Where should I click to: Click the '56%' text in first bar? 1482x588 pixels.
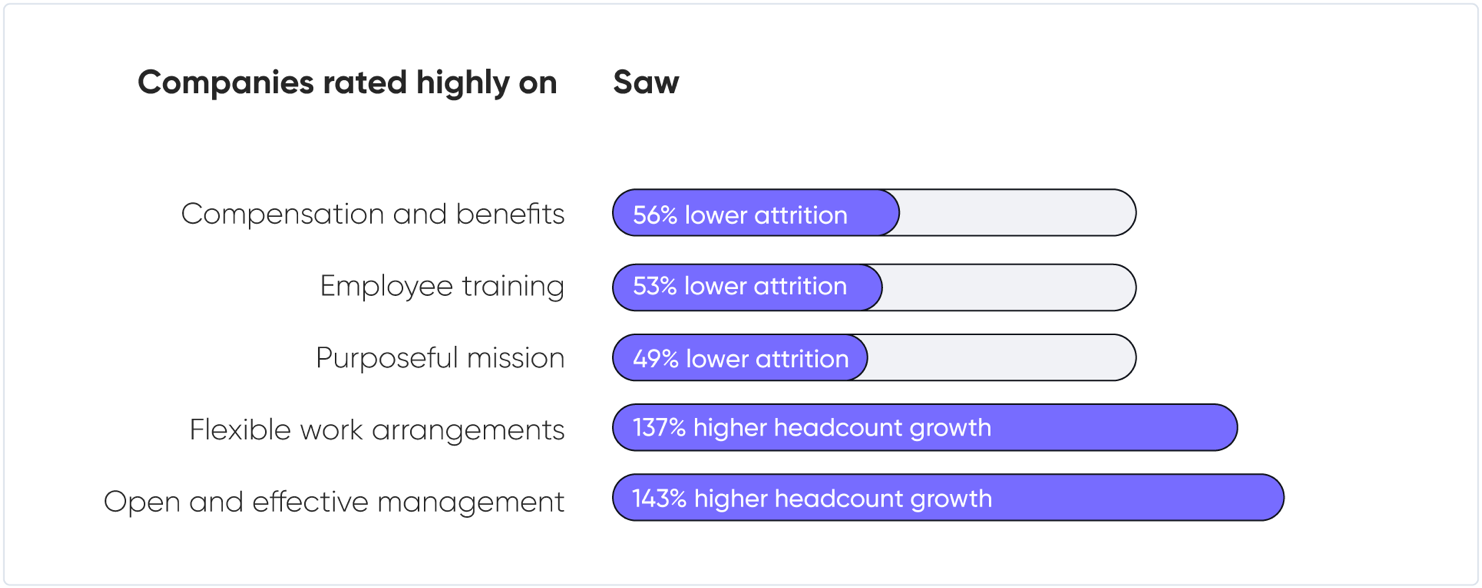point(655,215)
